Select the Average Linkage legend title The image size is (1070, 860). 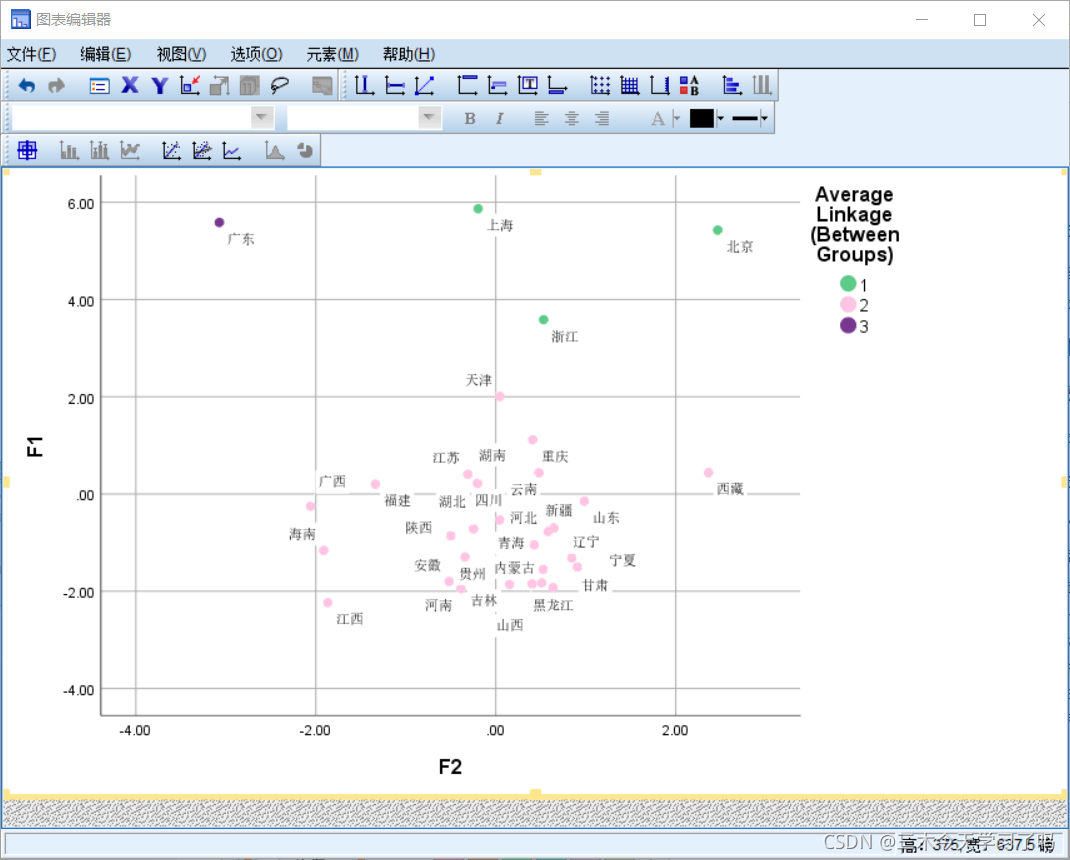click(854, 224)
